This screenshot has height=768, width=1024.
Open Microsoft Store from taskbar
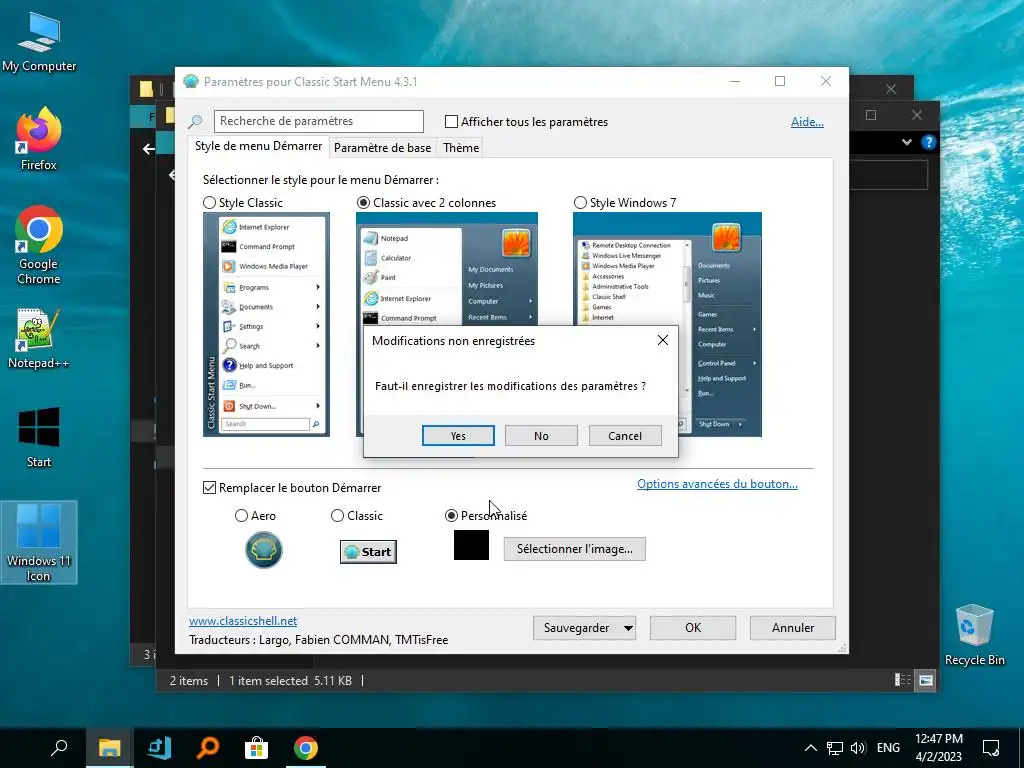tap(256, 748)
